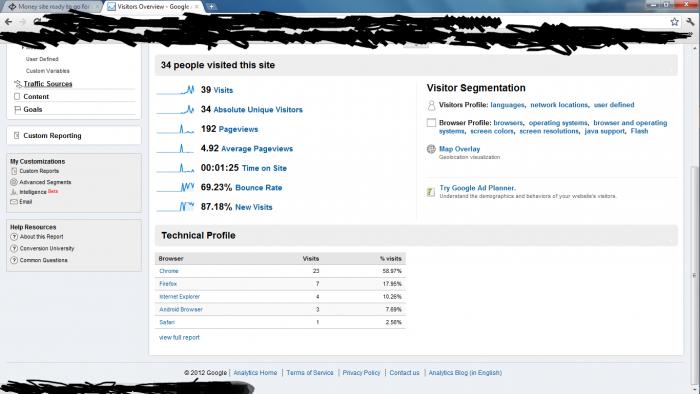Click the Content section icon
700x394 pixels.
[17, 96]
